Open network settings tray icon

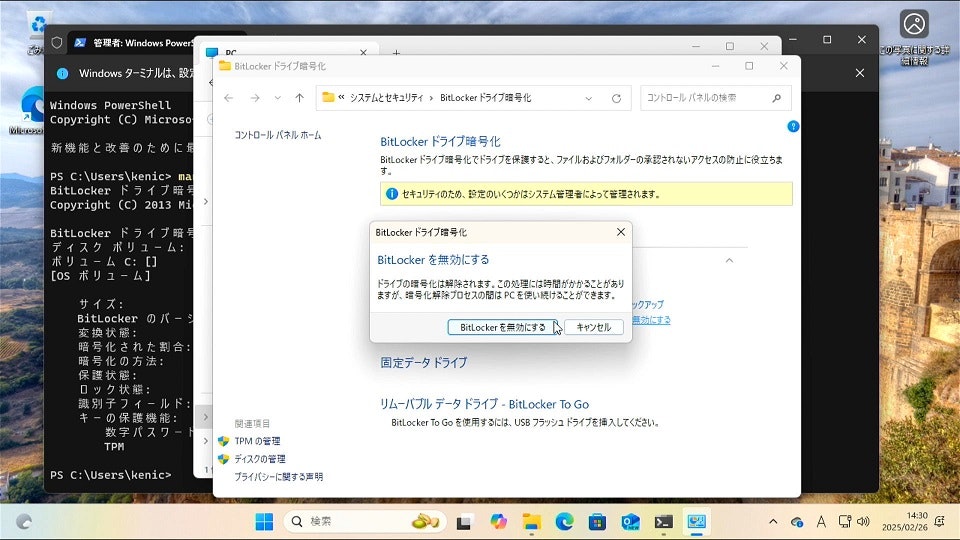pyautogui.click(x=845, y=522)
